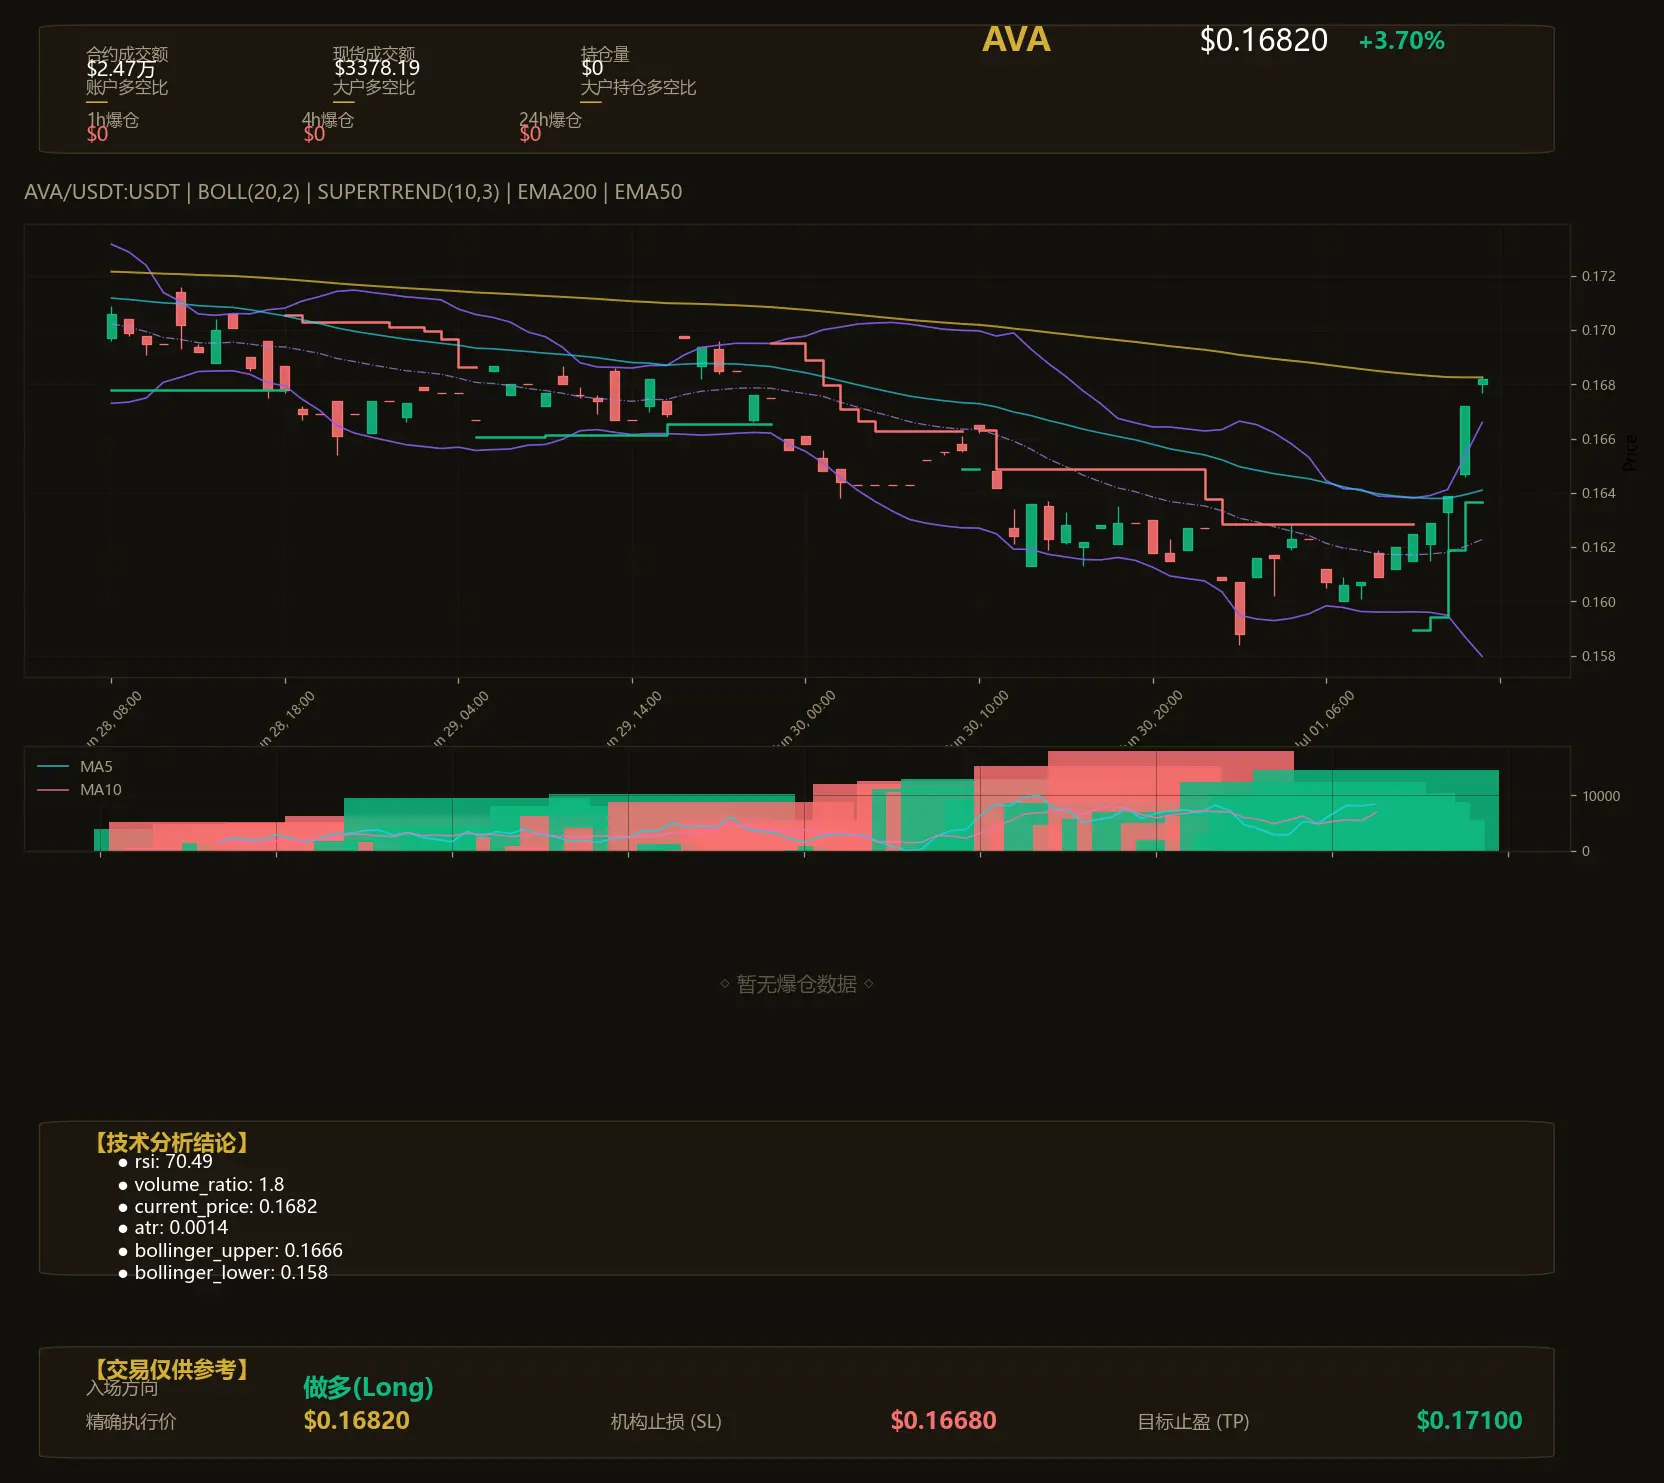Screen dimensions: 1664x1483
Task: Select the current price $0.16820 at top
Action: pos(1263,40)
